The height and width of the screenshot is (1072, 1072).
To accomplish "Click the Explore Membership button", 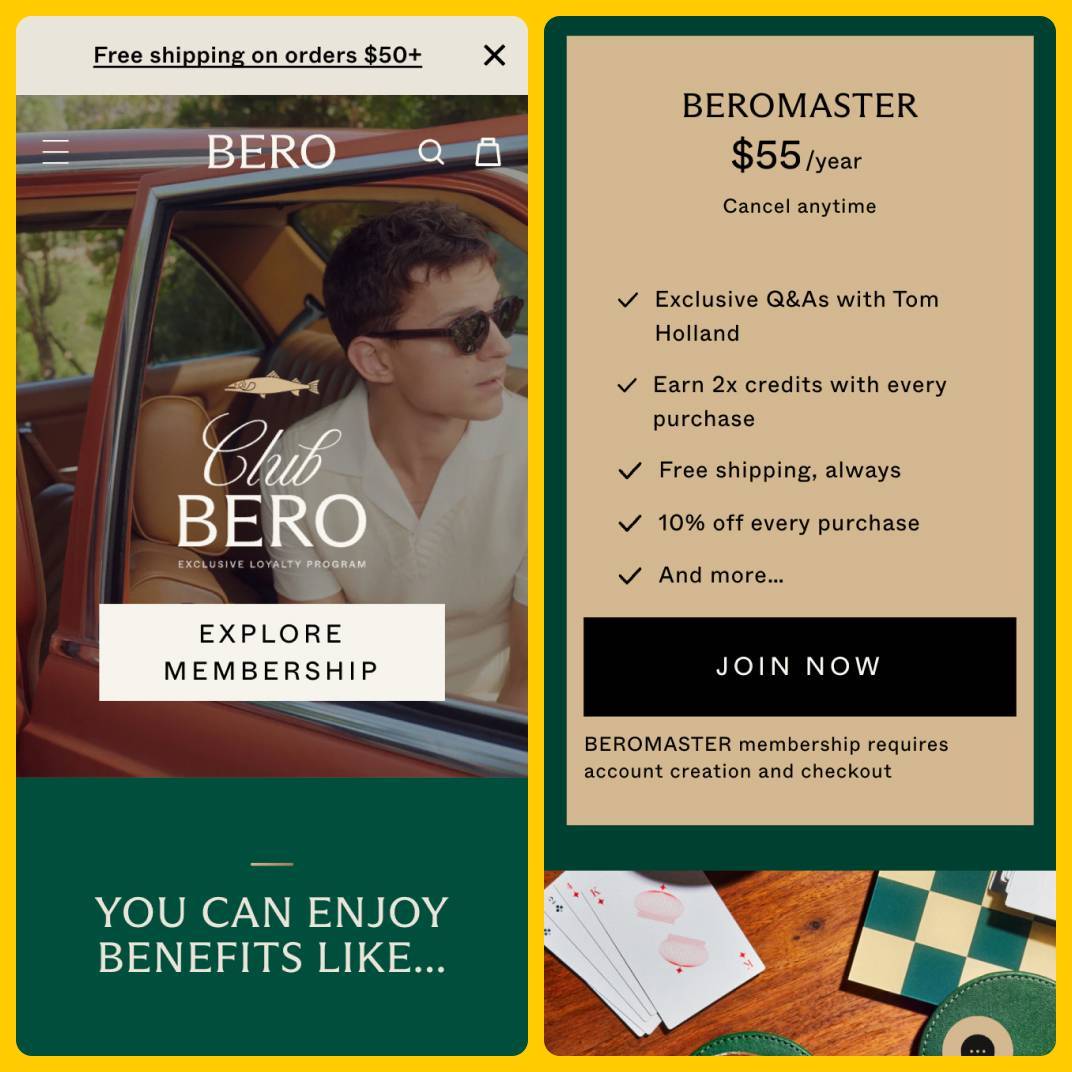I will click(272, 652).
